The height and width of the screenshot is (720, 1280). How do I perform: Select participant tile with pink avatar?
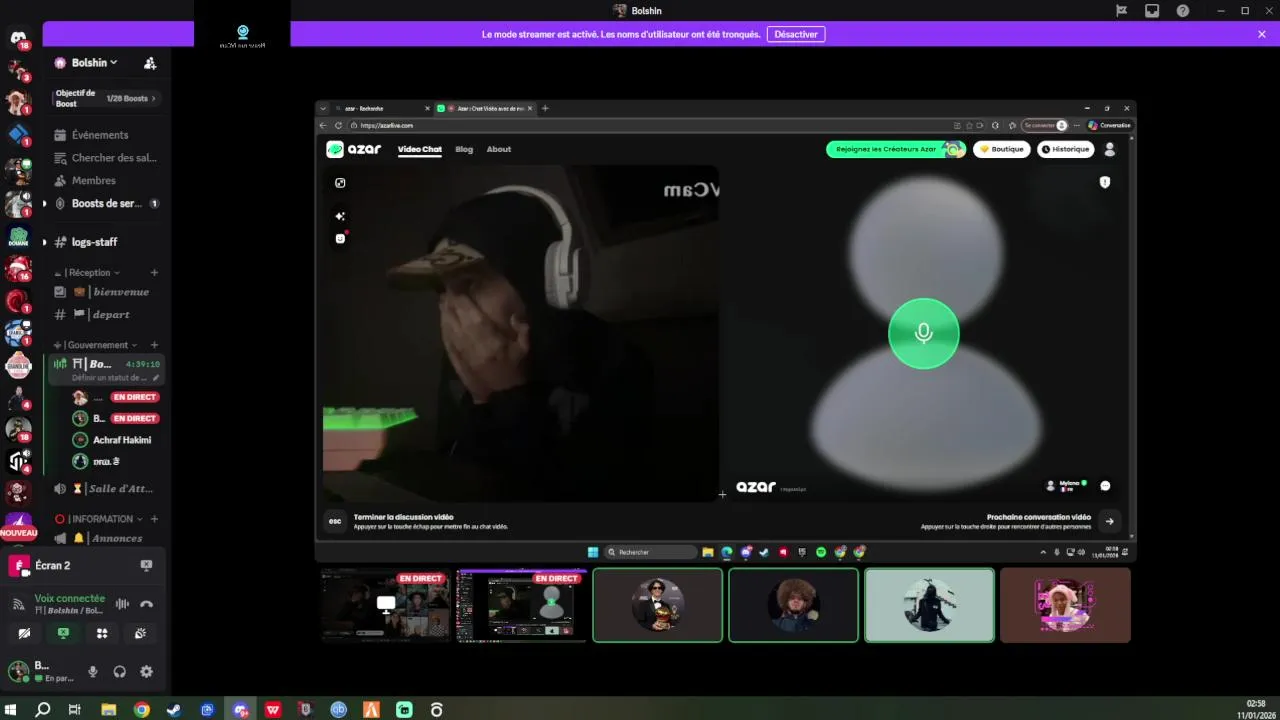[x=1065, y=605]
